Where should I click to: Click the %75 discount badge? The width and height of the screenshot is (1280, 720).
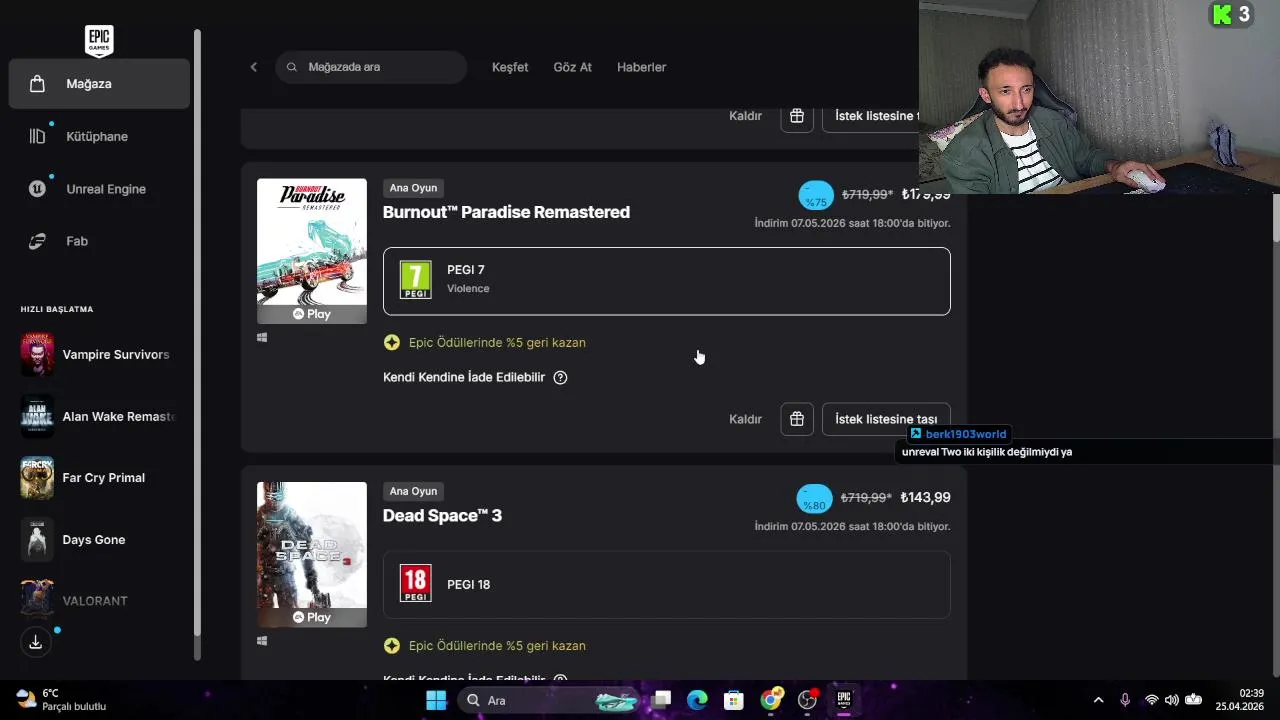click(x=816, y=196)
